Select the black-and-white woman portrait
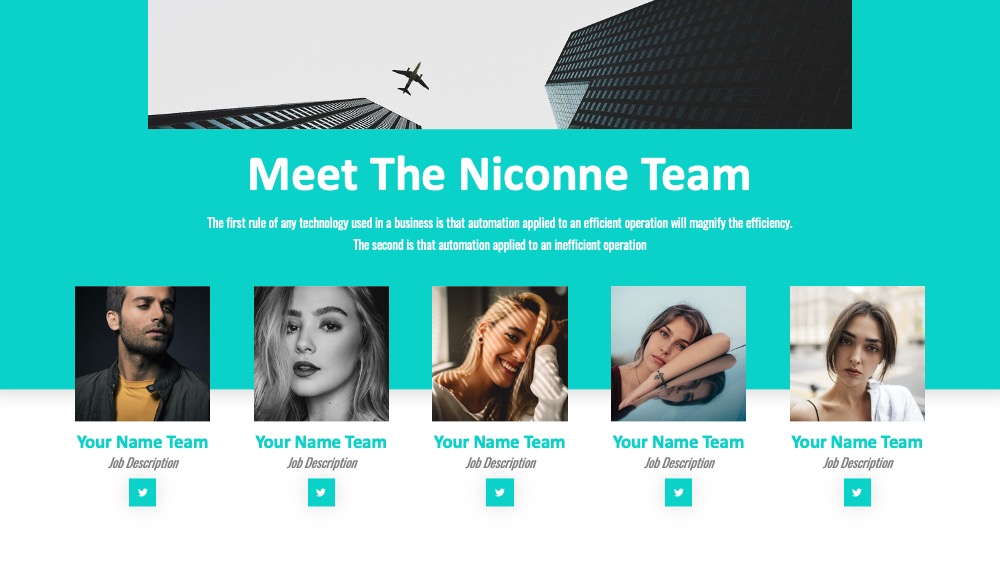Viewport: 1000px width, 563px height. pos(321,353)
